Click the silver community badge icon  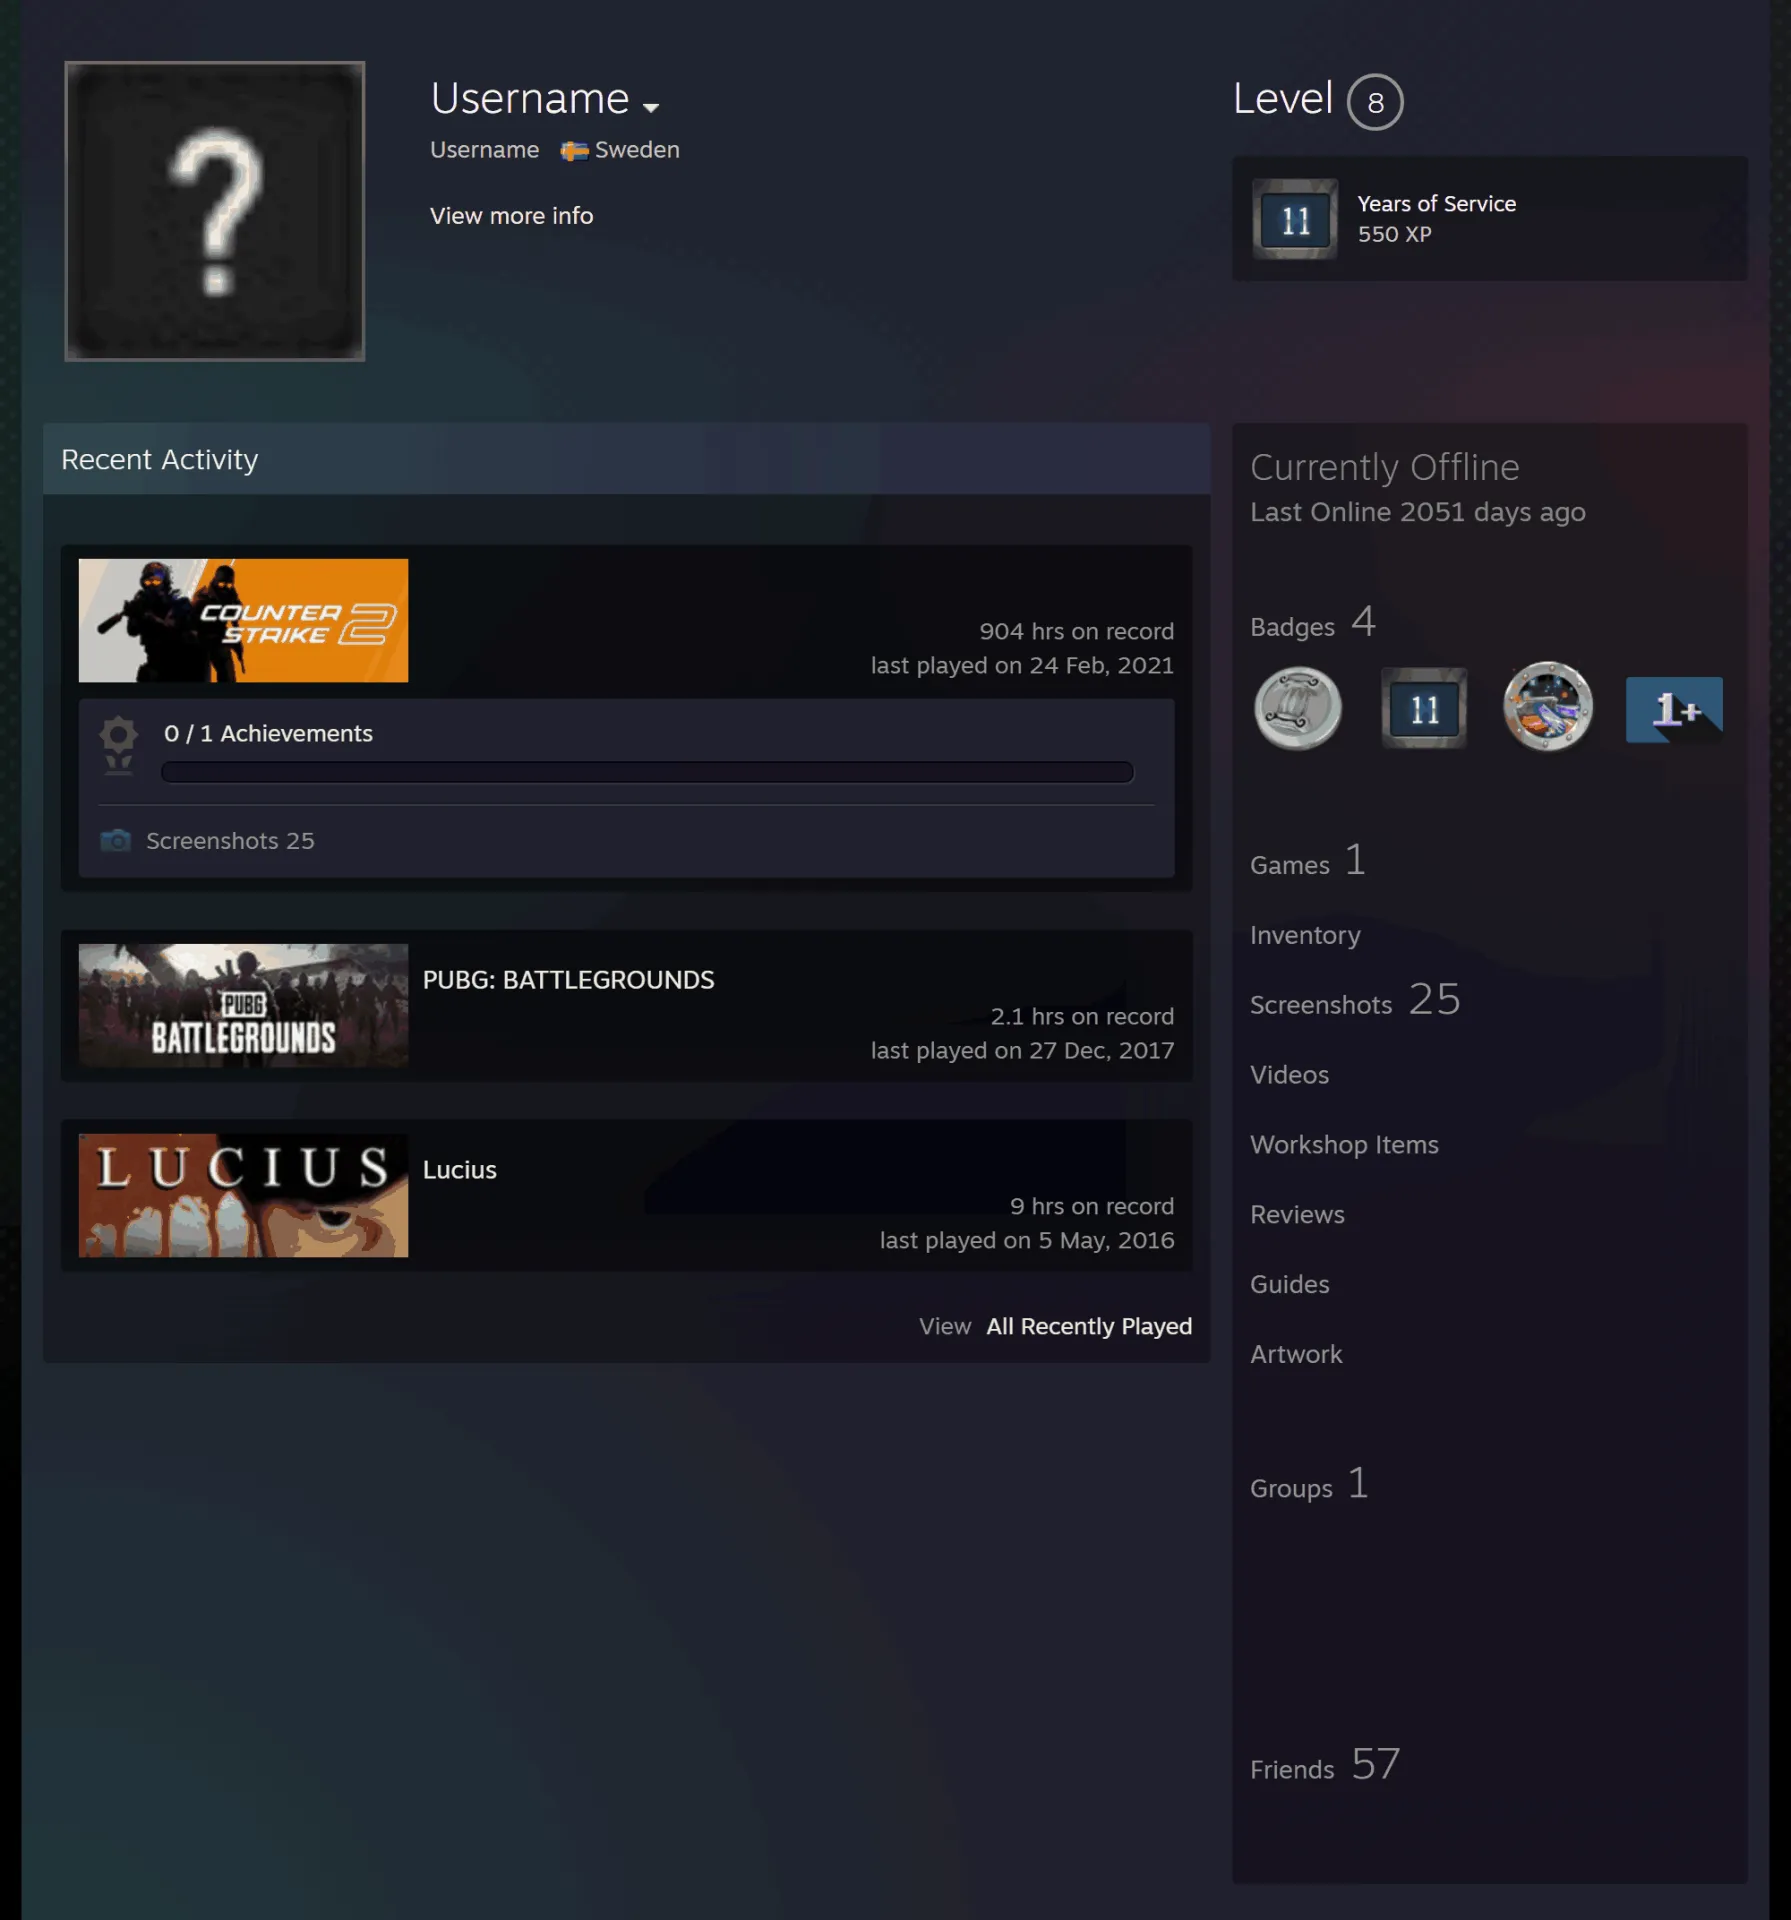tap(1297, 708)
